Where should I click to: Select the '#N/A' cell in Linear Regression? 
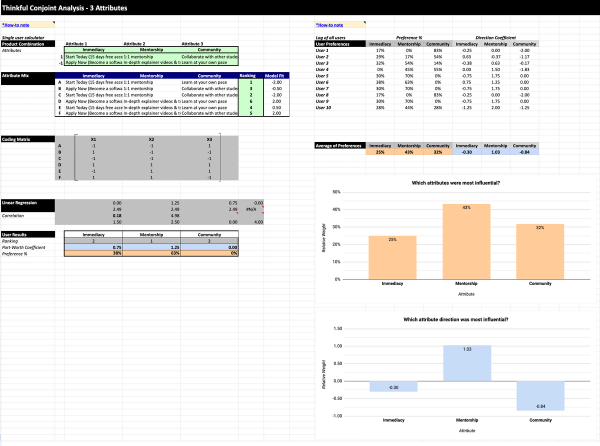point(251,209)
